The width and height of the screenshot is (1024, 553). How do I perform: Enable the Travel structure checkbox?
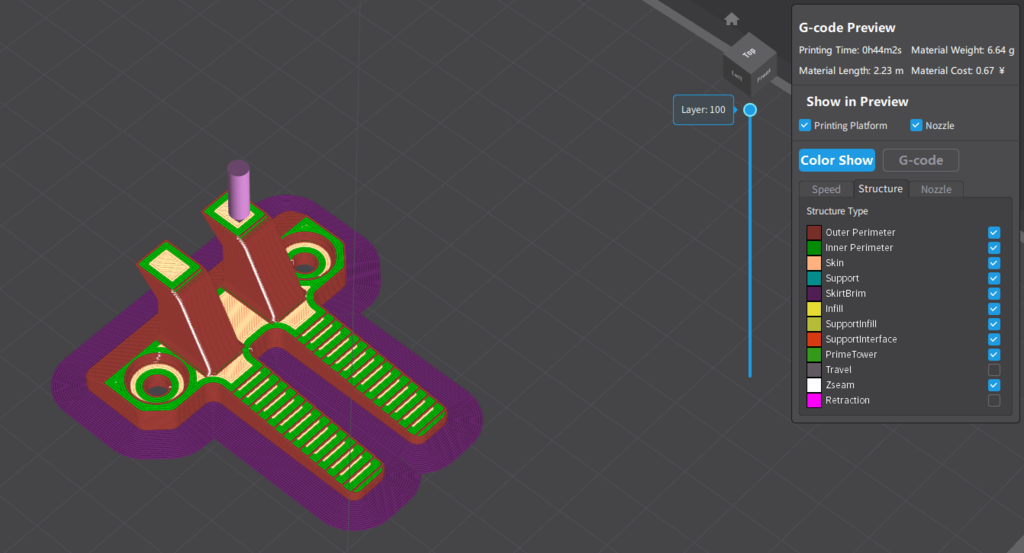click(x=993, y=370)
